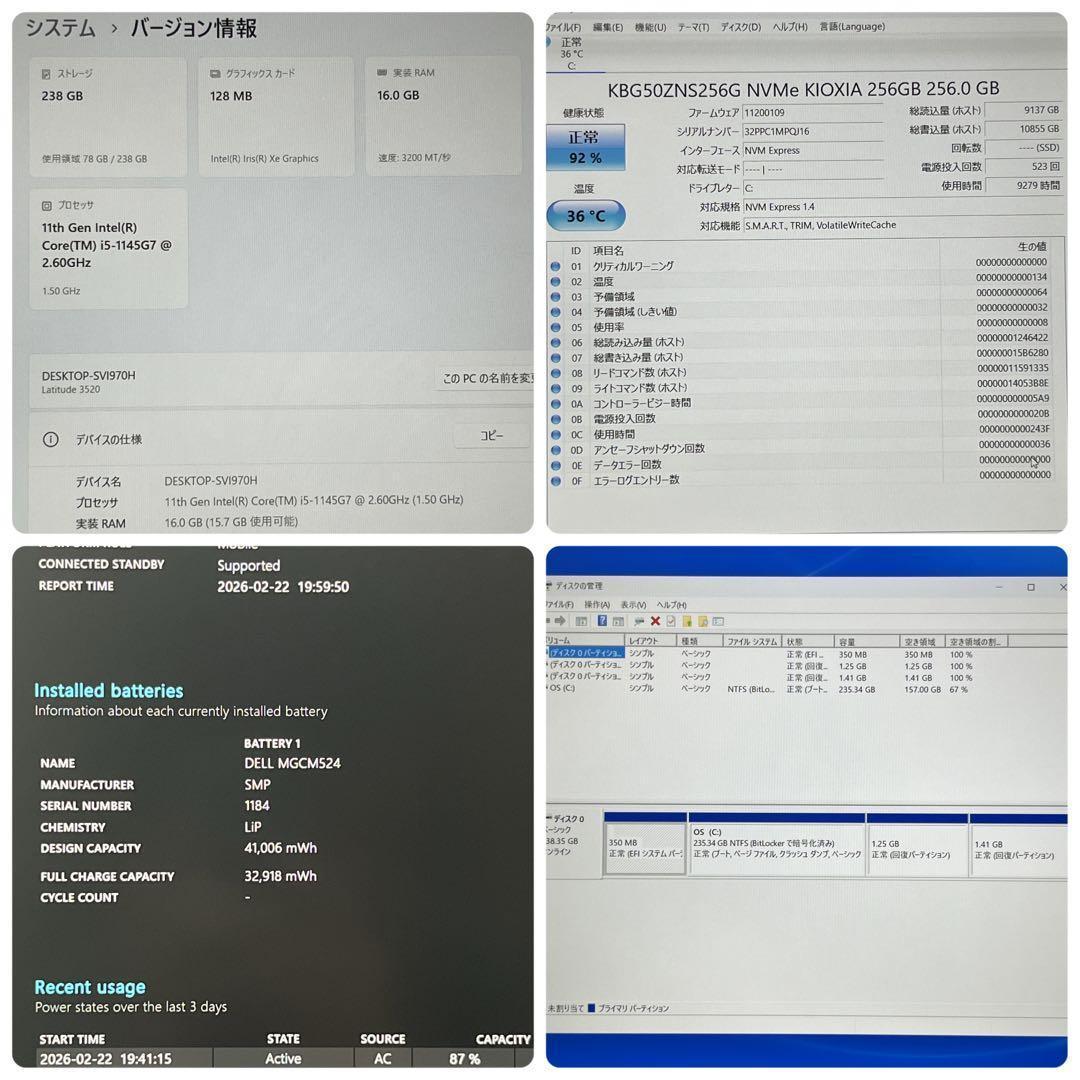Click the blue indicator next to 温度 attribute
Viewport: 1080px width, 1080px height.
pos(557,281)
